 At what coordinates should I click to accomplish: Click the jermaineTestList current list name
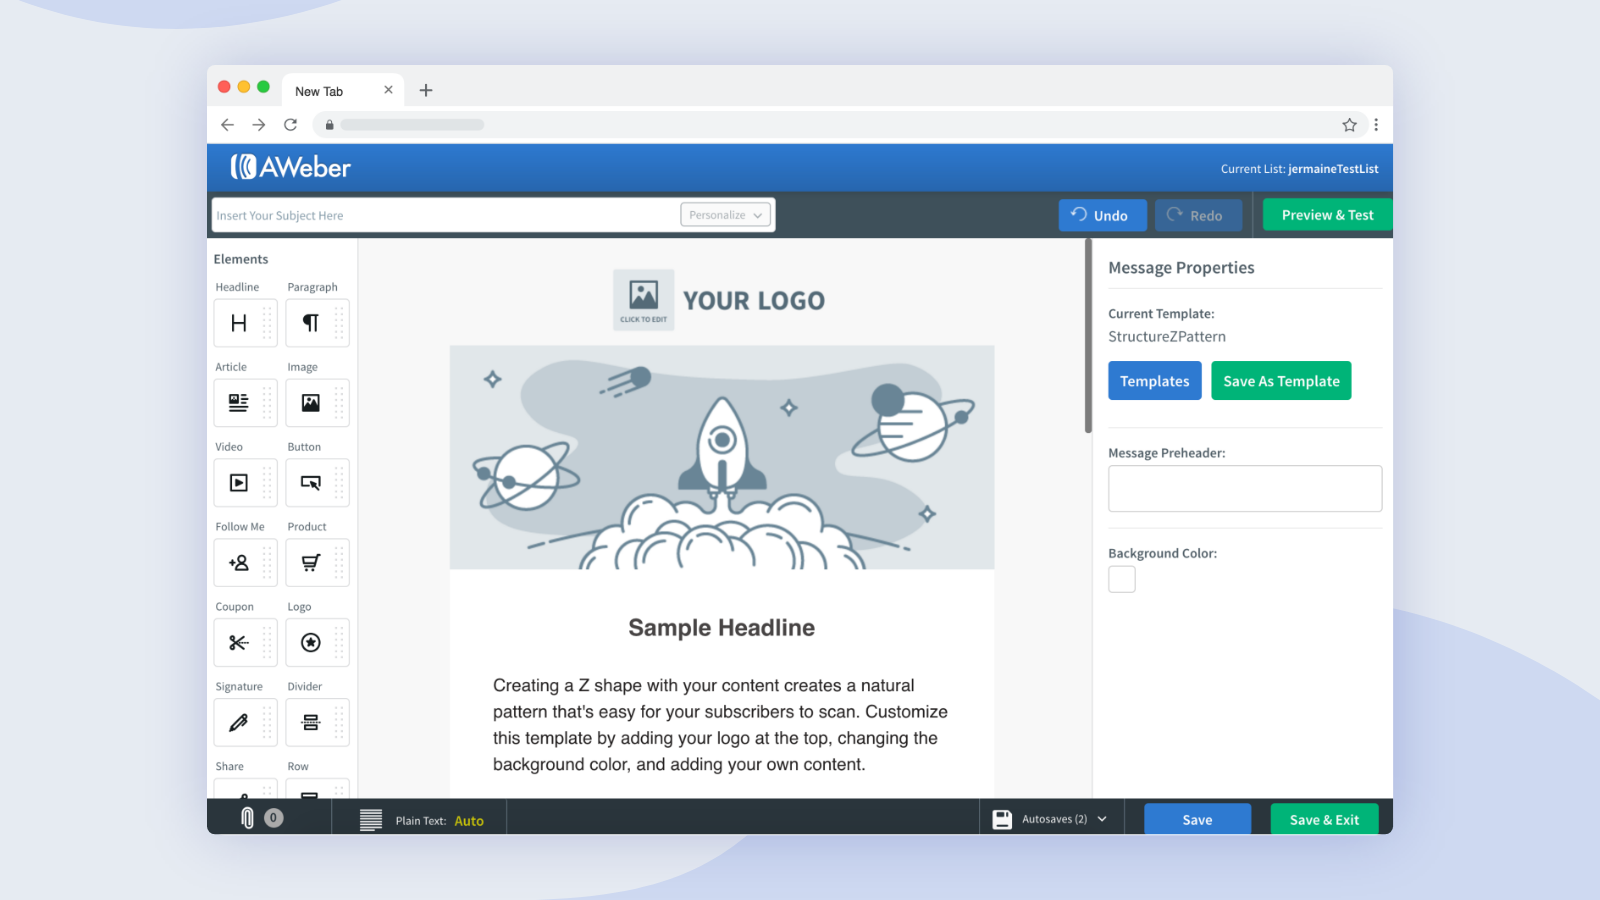pos(1333,169)
